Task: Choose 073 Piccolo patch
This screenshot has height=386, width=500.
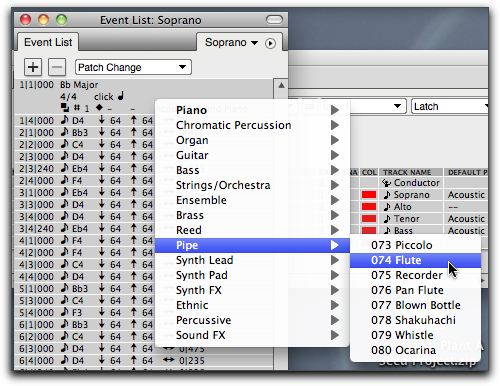Action: (x=415, y=245)
